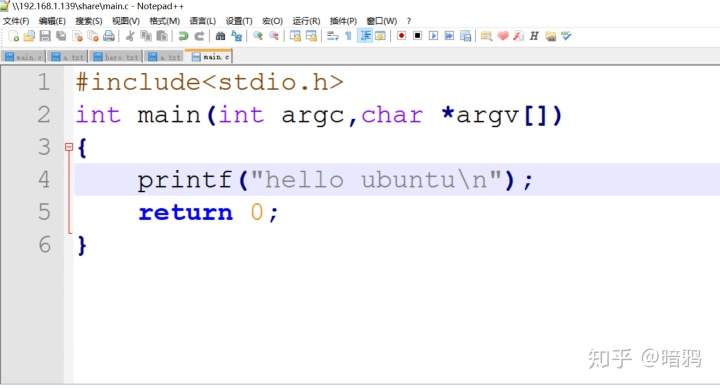Click the *argv[] parameter text
This screenshot has height=388, width=720.
[495, 115]
